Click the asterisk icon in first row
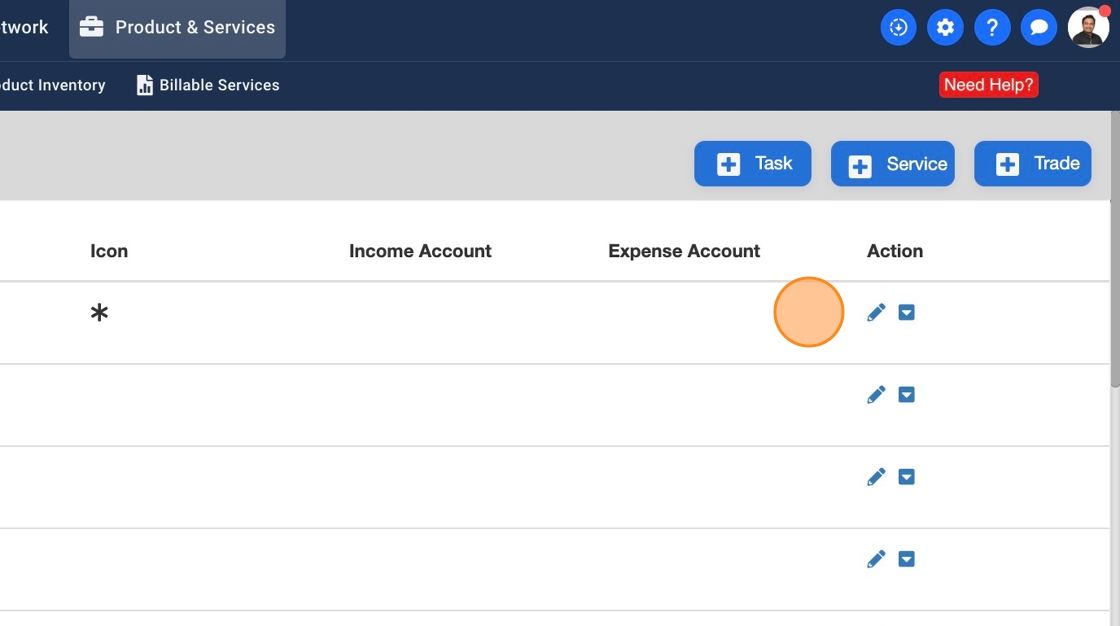Image resolution: width=1120 pixels, height=626 pixels. click(x=99, y=314)
